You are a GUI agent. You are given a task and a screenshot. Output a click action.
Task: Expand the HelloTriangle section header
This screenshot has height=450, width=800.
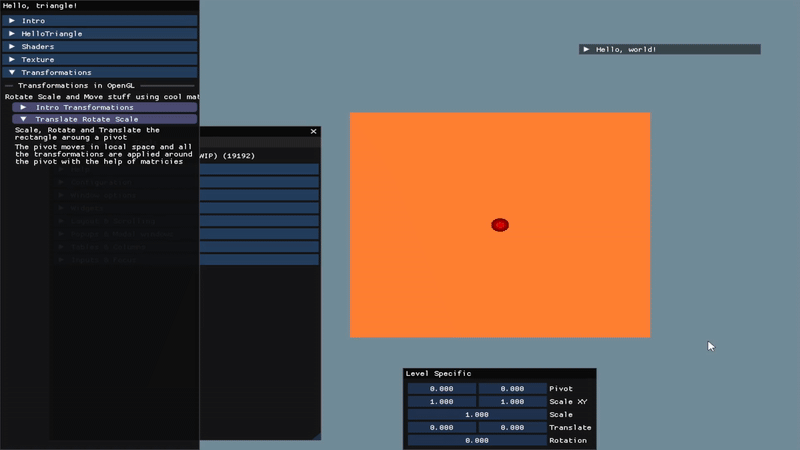[99, 34]
